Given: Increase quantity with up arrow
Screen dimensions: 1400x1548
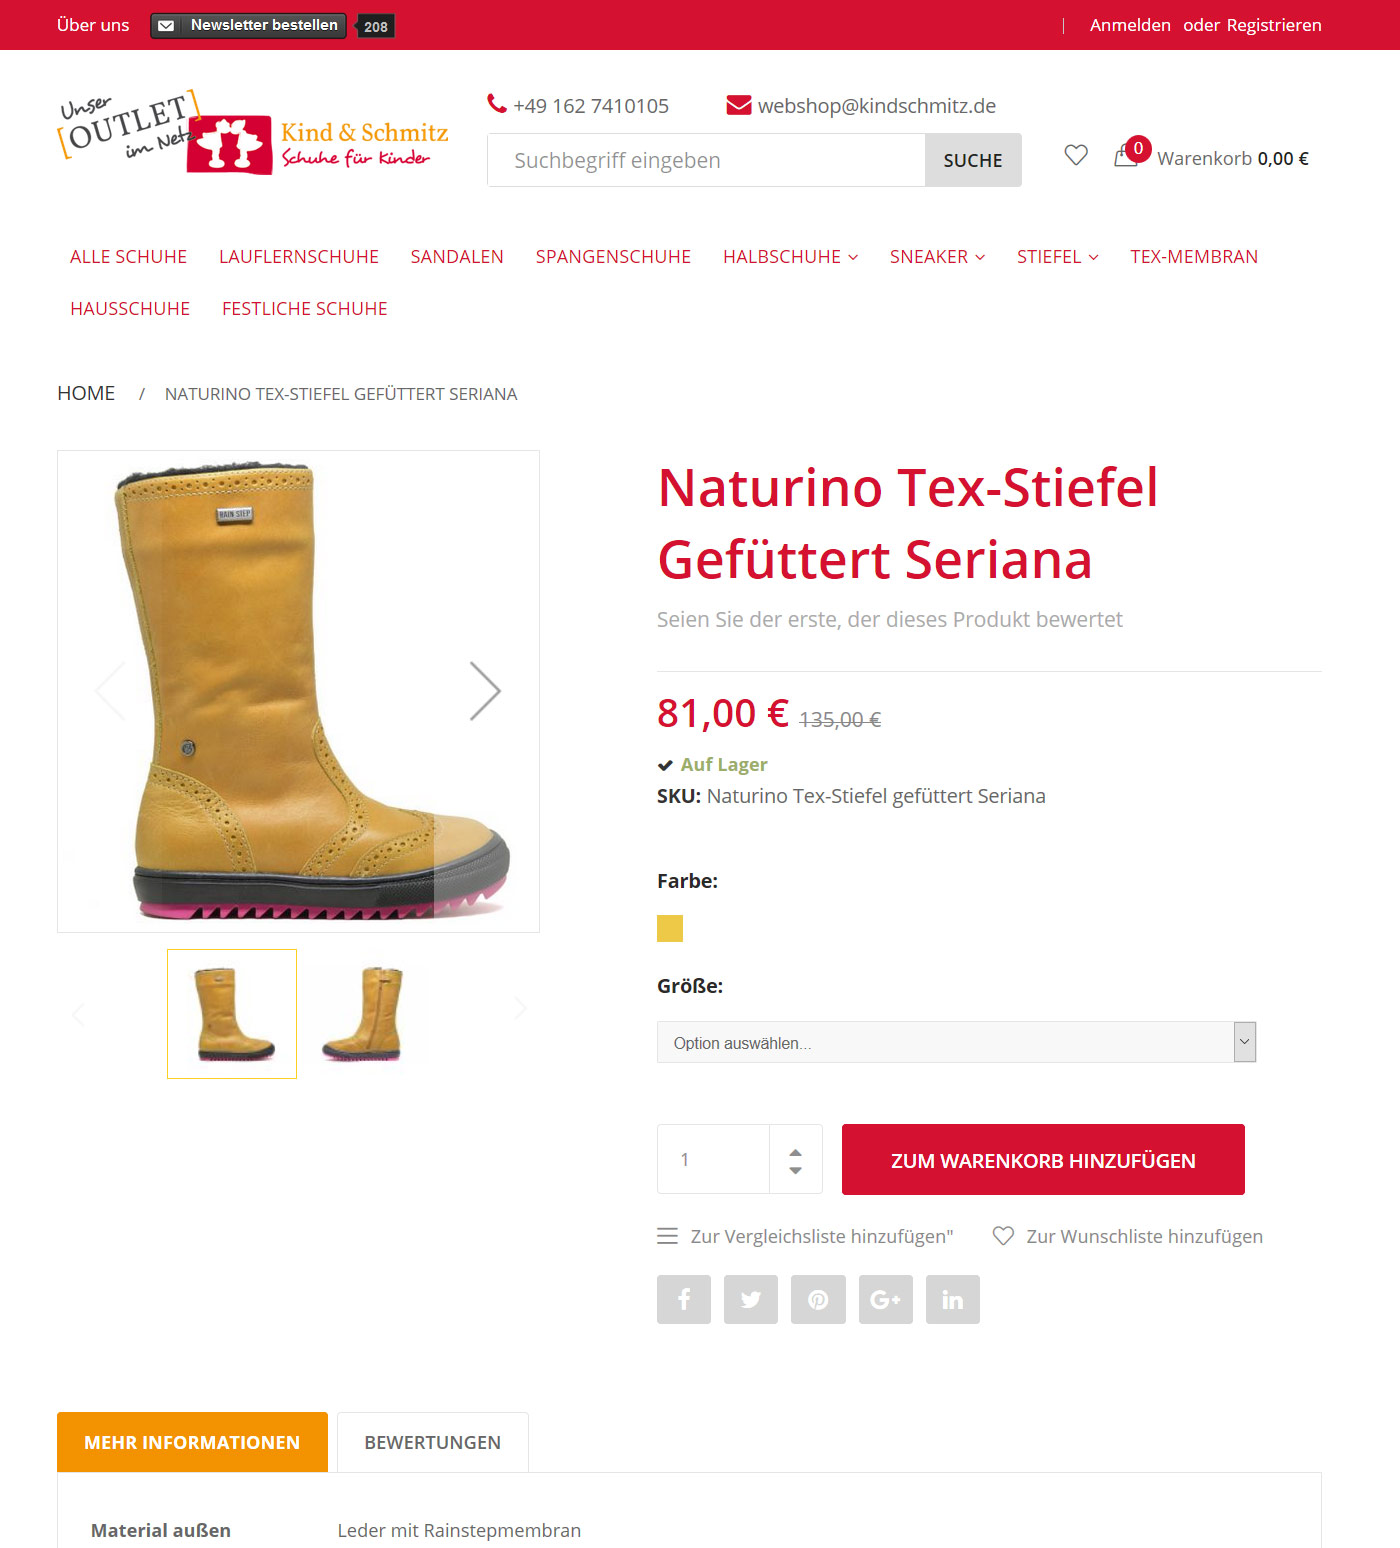Looking at the screenshot, I should click(x=796, y=1152).
